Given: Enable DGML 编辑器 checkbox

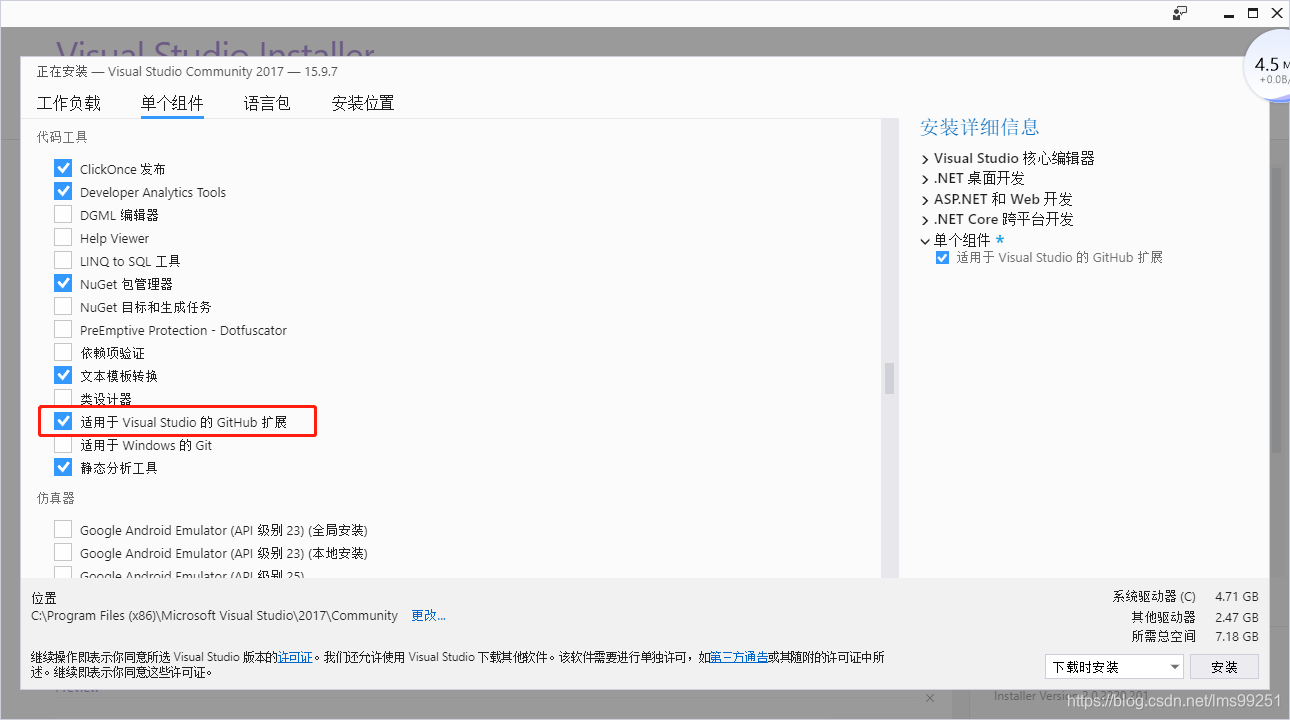Looking at the screenshot, I should click(x=63, y=215).
